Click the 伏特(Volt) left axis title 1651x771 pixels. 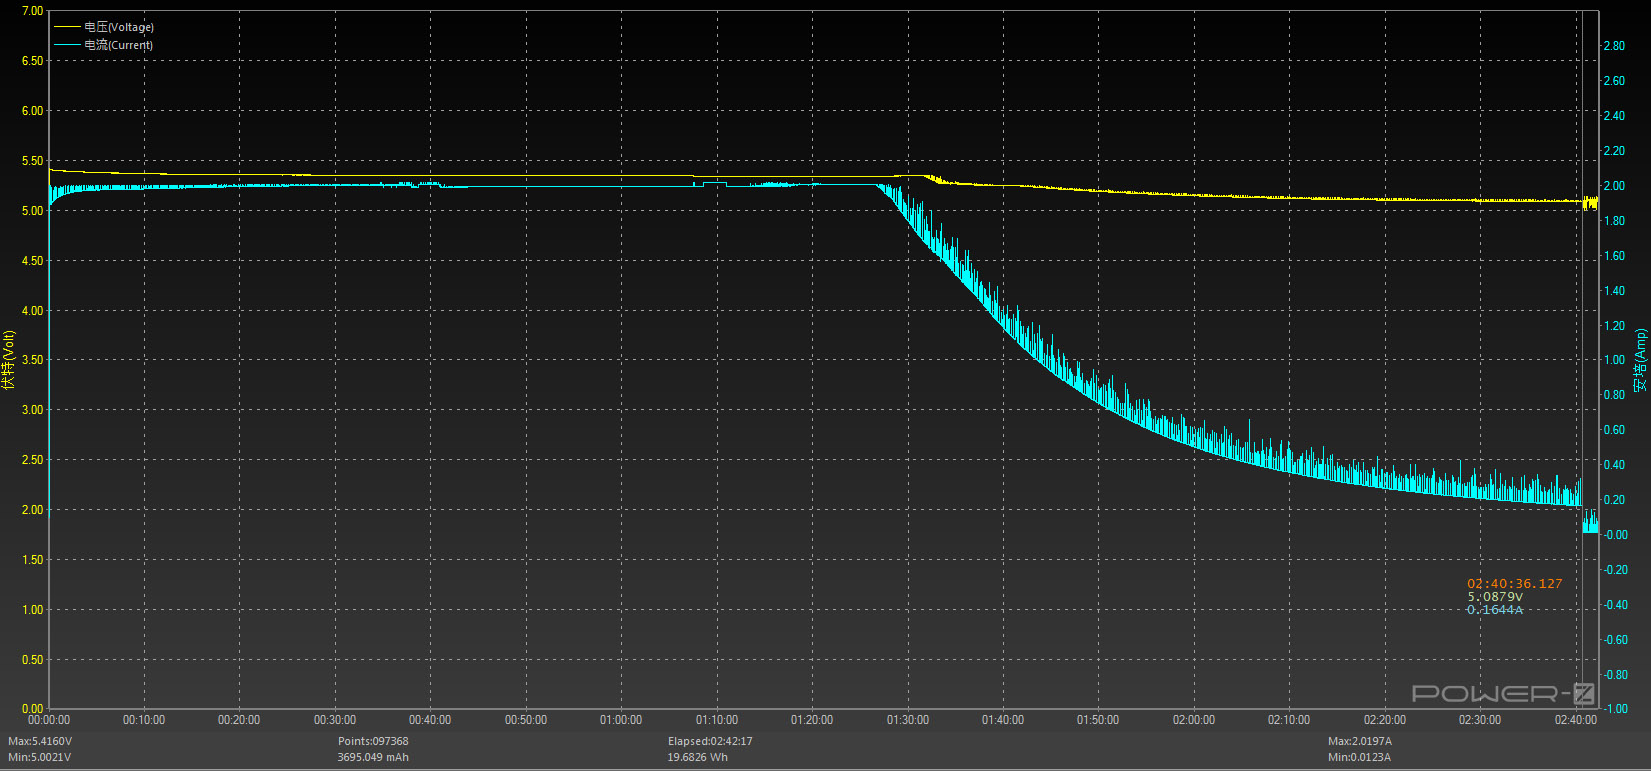tap(9, 359)
